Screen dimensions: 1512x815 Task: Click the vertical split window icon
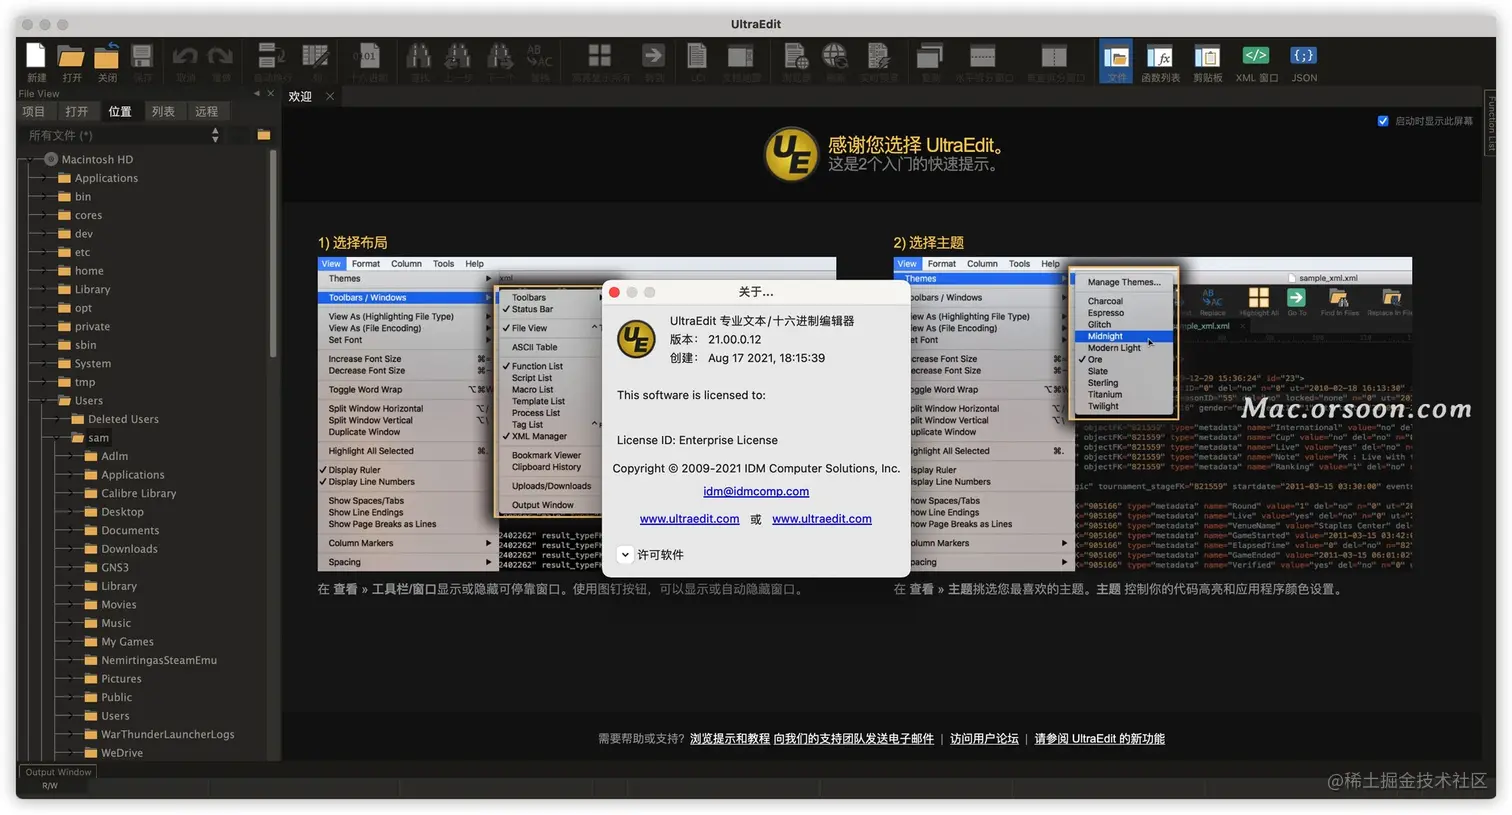1054,56
